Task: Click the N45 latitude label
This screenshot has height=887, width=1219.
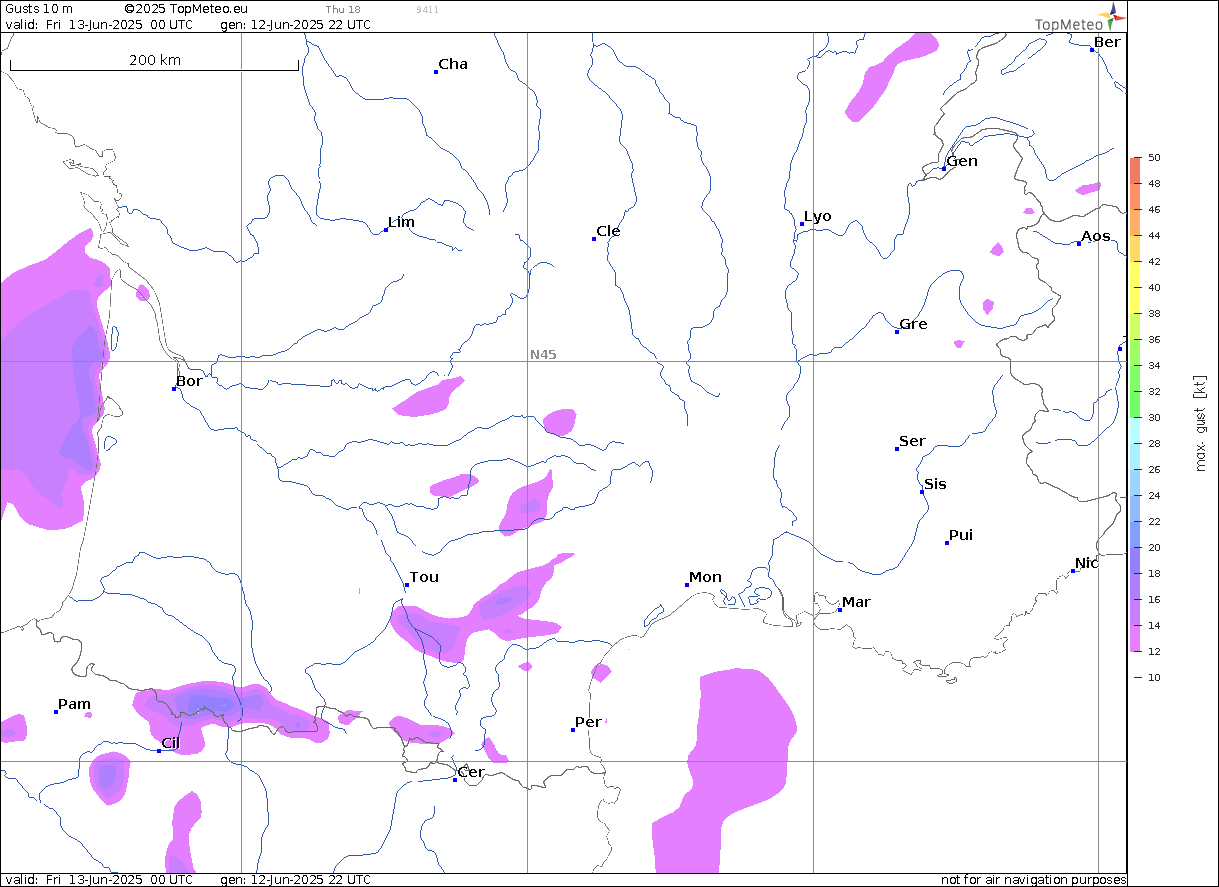Action: pyautogui.click(x=543, y=354)
